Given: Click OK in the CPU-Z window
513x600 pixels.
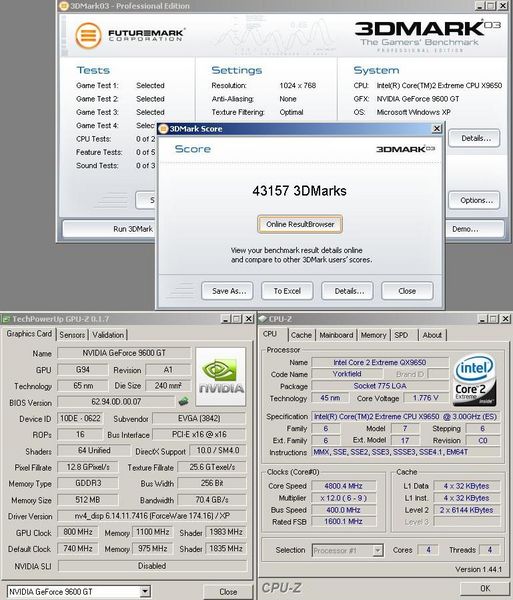Looking at the screenshot, I should click(485, 589).
